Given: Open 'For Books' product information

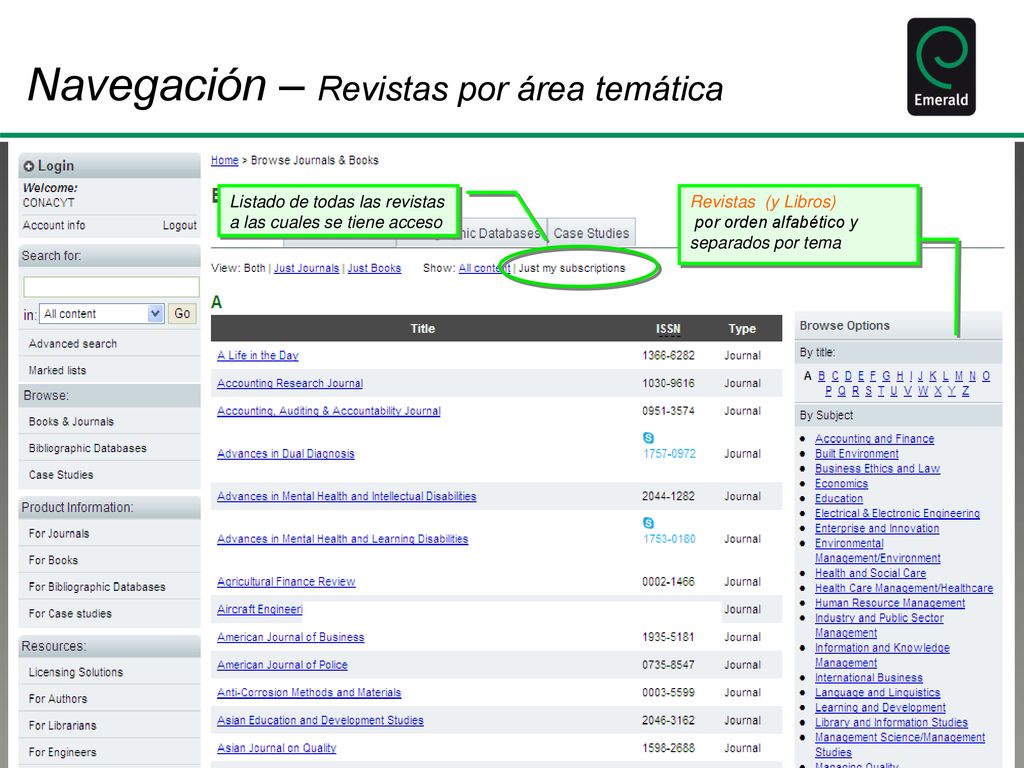Looking at the screenshot, I should pyautogui.click(x=53, y=560).
